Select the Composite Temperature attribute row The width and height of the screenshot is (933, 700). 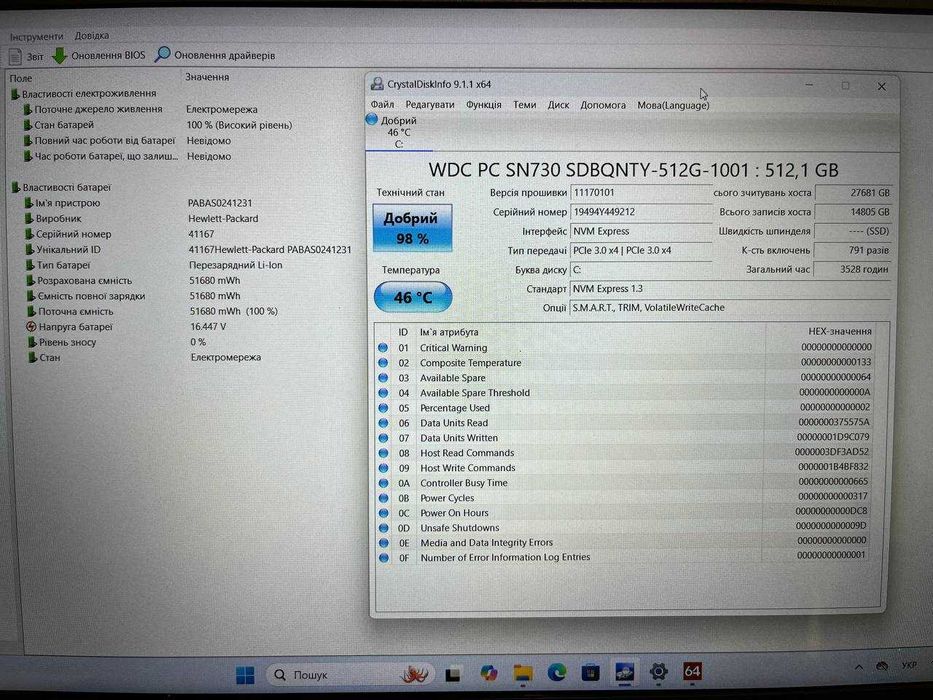[626, 362]
